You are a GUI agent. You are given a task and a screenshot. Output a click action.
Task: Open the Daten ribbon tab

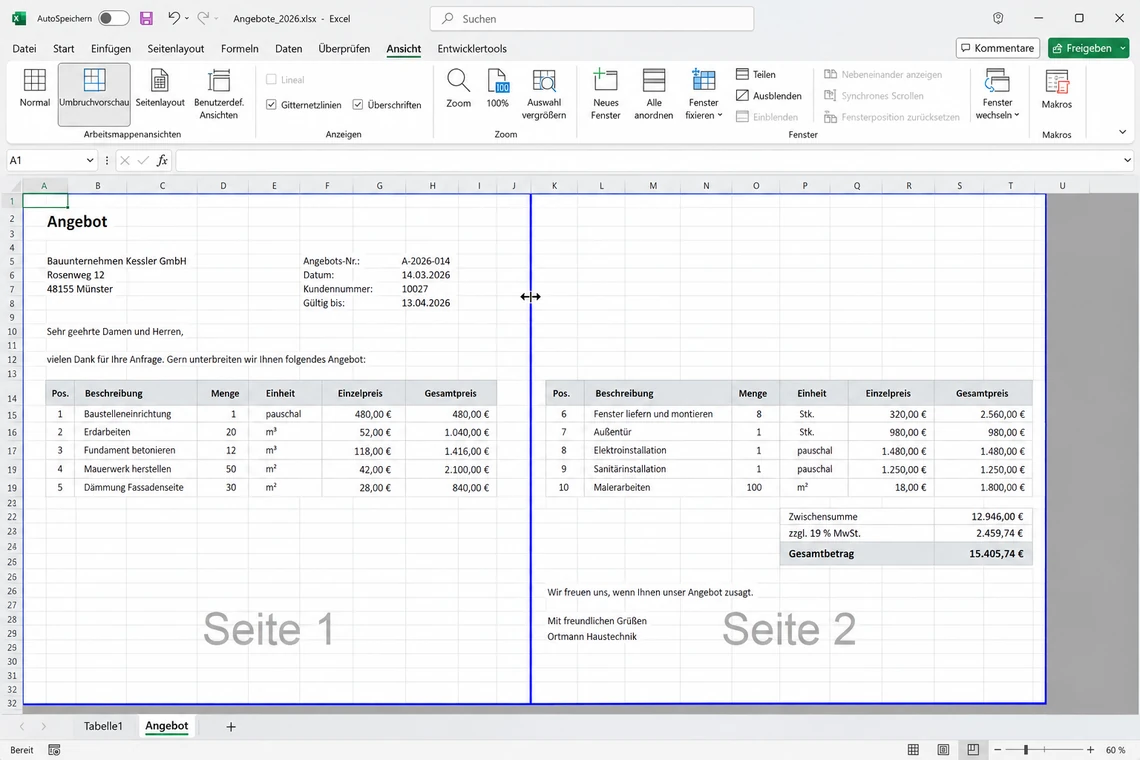289,49
